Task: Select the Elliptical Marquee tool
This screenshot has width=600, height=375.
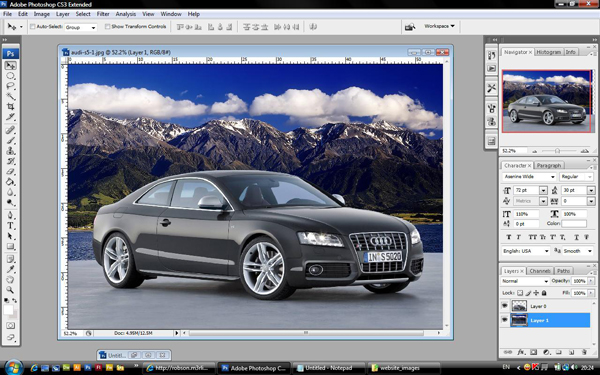Action: pyautogui.click(x=10, y=76)
